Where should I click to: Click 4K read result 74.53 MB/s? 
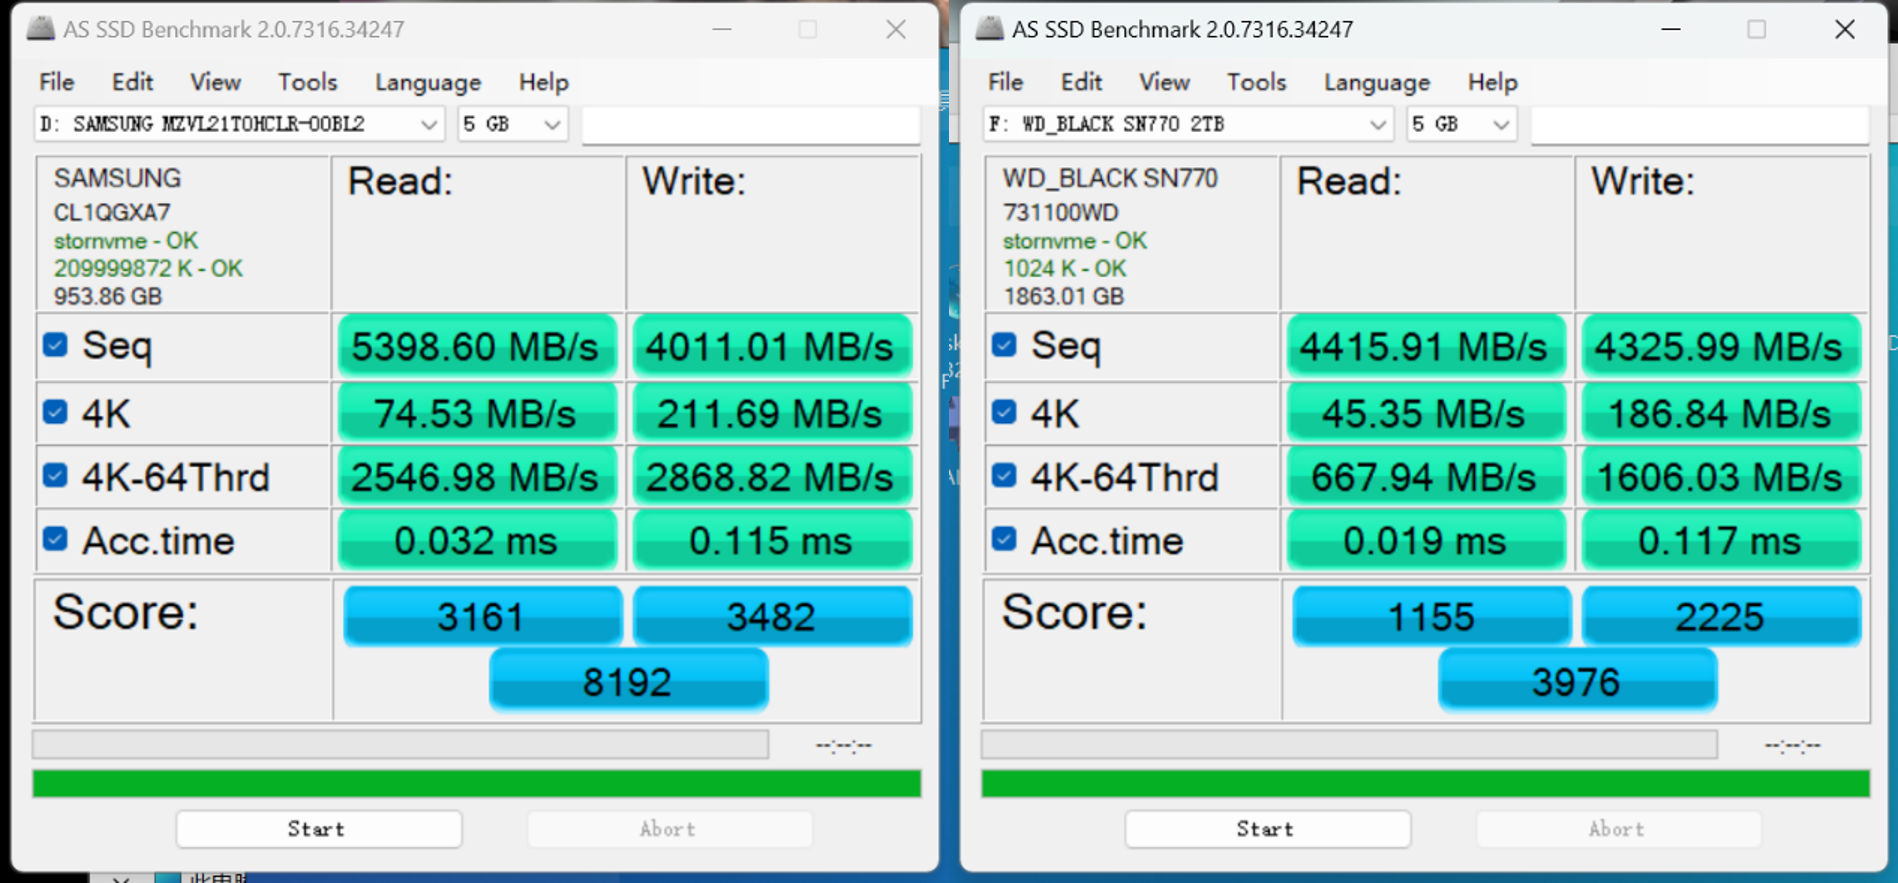(476, 413)
